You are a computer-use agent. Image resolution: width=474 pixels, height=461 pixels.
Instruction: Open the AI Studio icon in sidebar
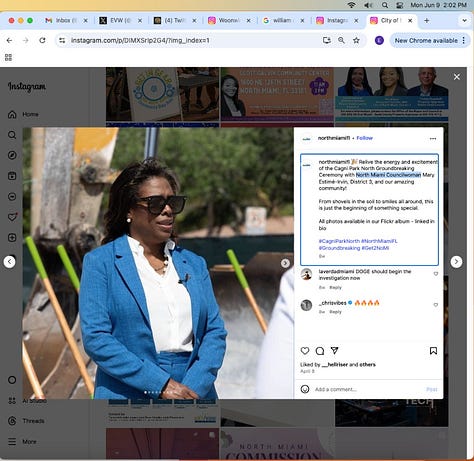pos(12,400)
